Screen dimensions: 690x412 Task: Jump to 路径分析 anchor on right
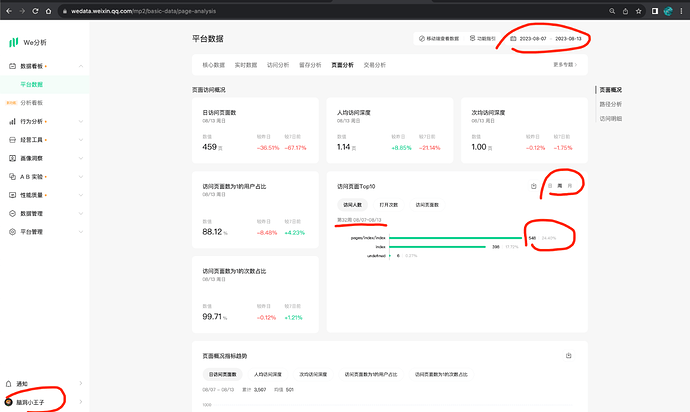click(610, 104)
